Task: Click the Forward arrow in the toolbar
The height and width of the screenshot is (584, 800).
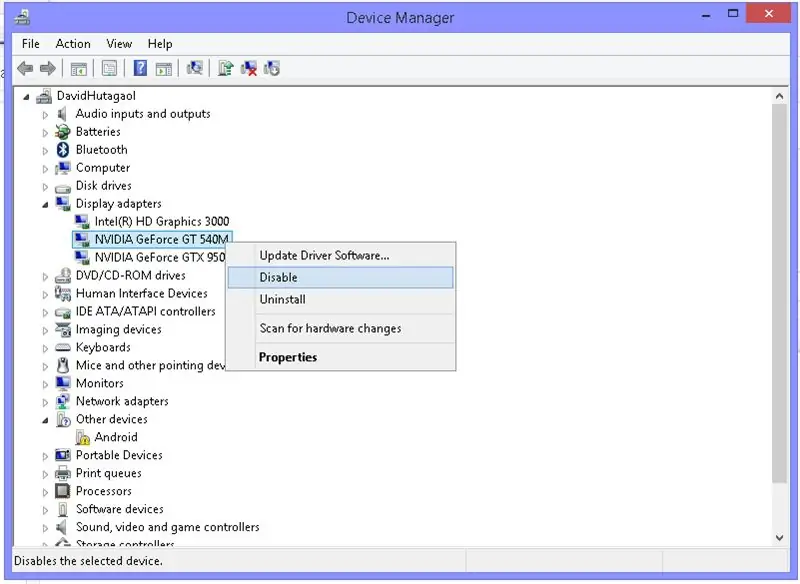Action: (x=47, y=68)
